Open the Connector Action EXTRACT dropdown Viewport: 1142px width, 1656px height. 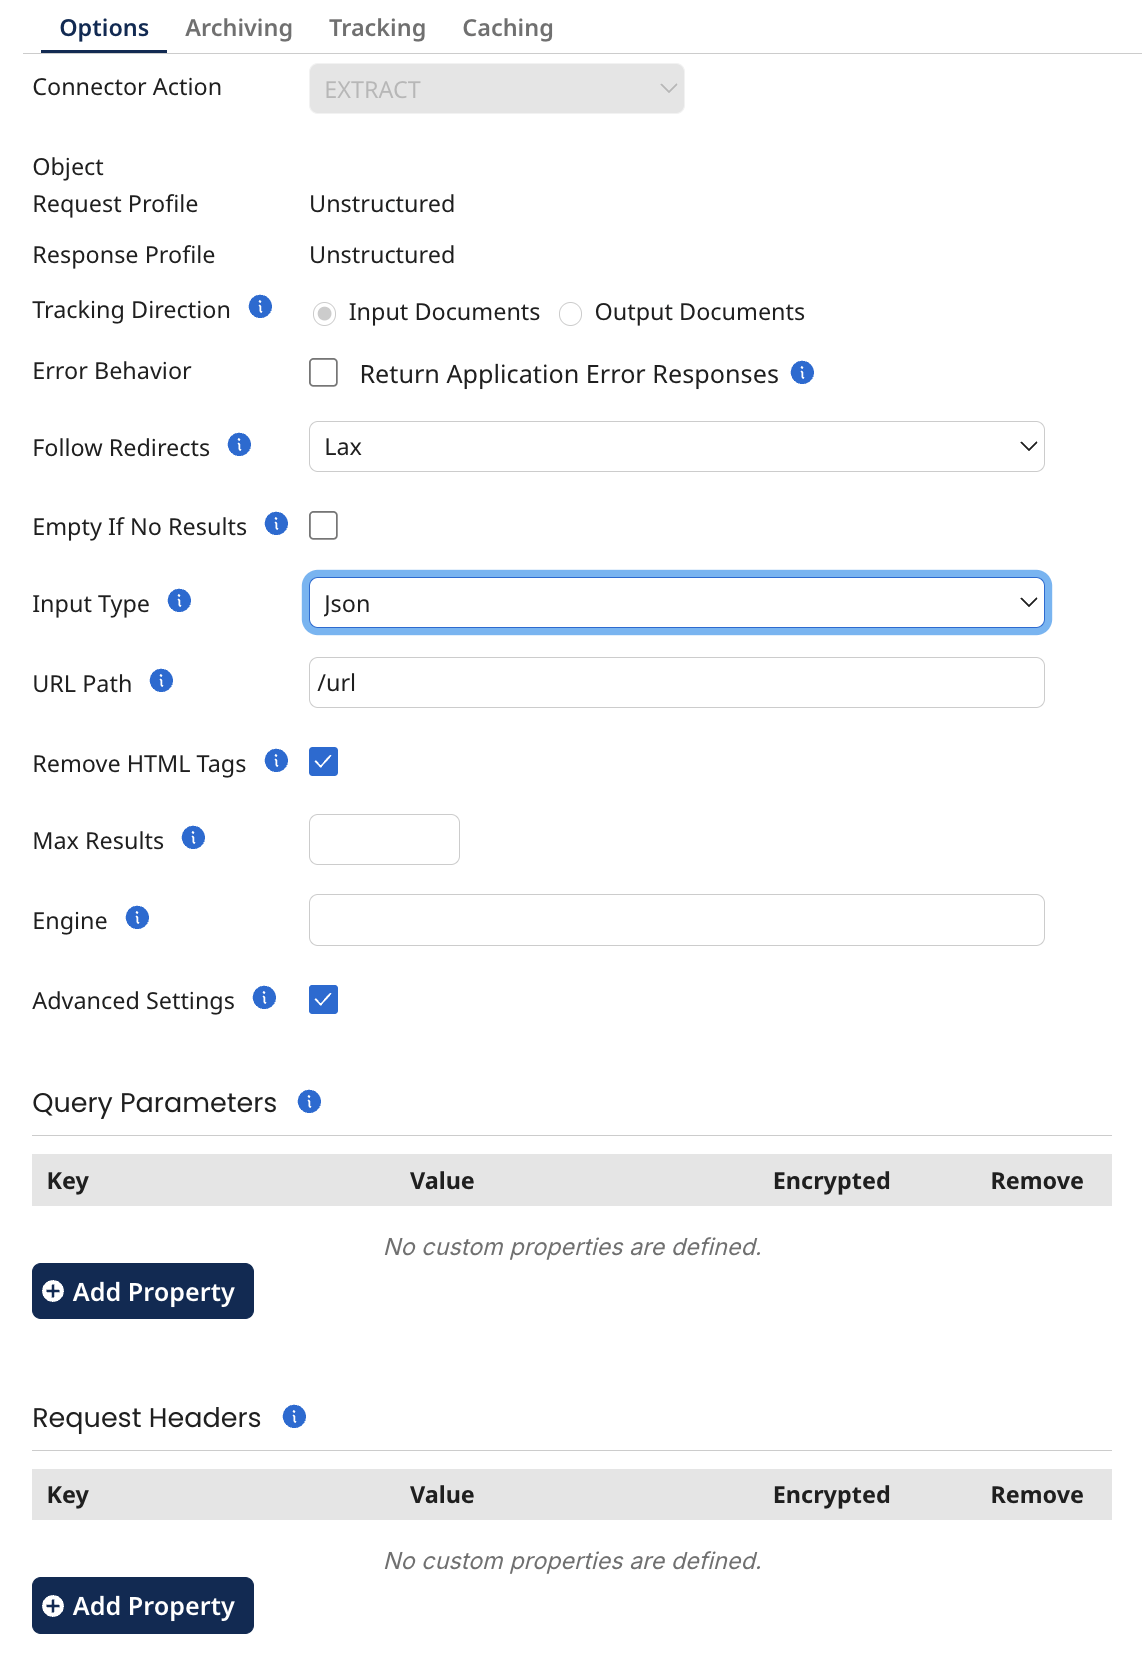(x=496, y=89)
